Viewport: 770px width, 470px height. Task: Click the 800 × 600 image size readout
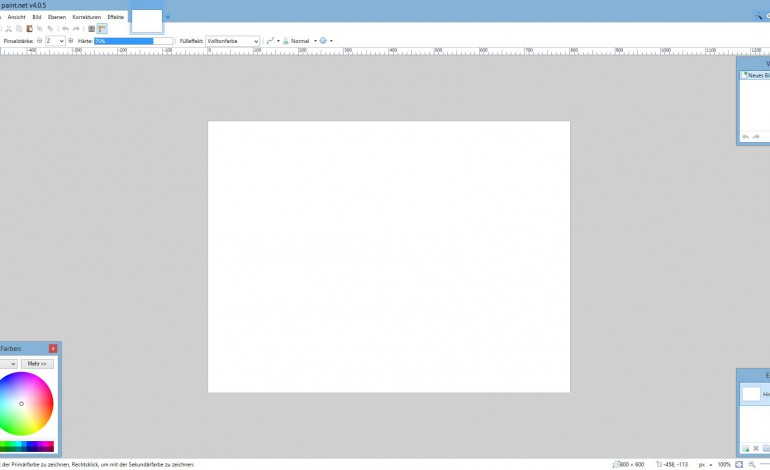click(629, 464)
